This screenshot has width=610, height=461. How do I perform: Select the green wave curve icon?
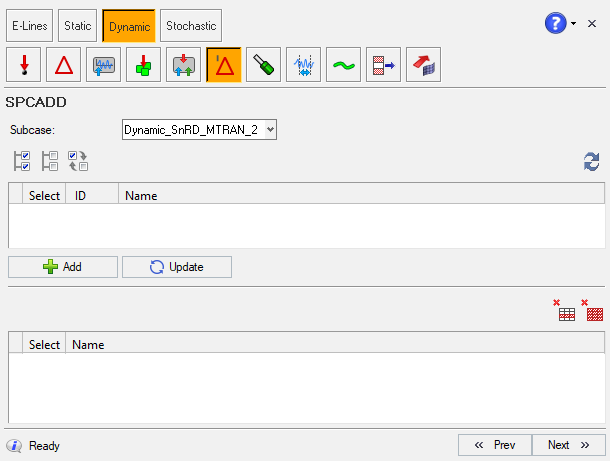tap(344, 65)
